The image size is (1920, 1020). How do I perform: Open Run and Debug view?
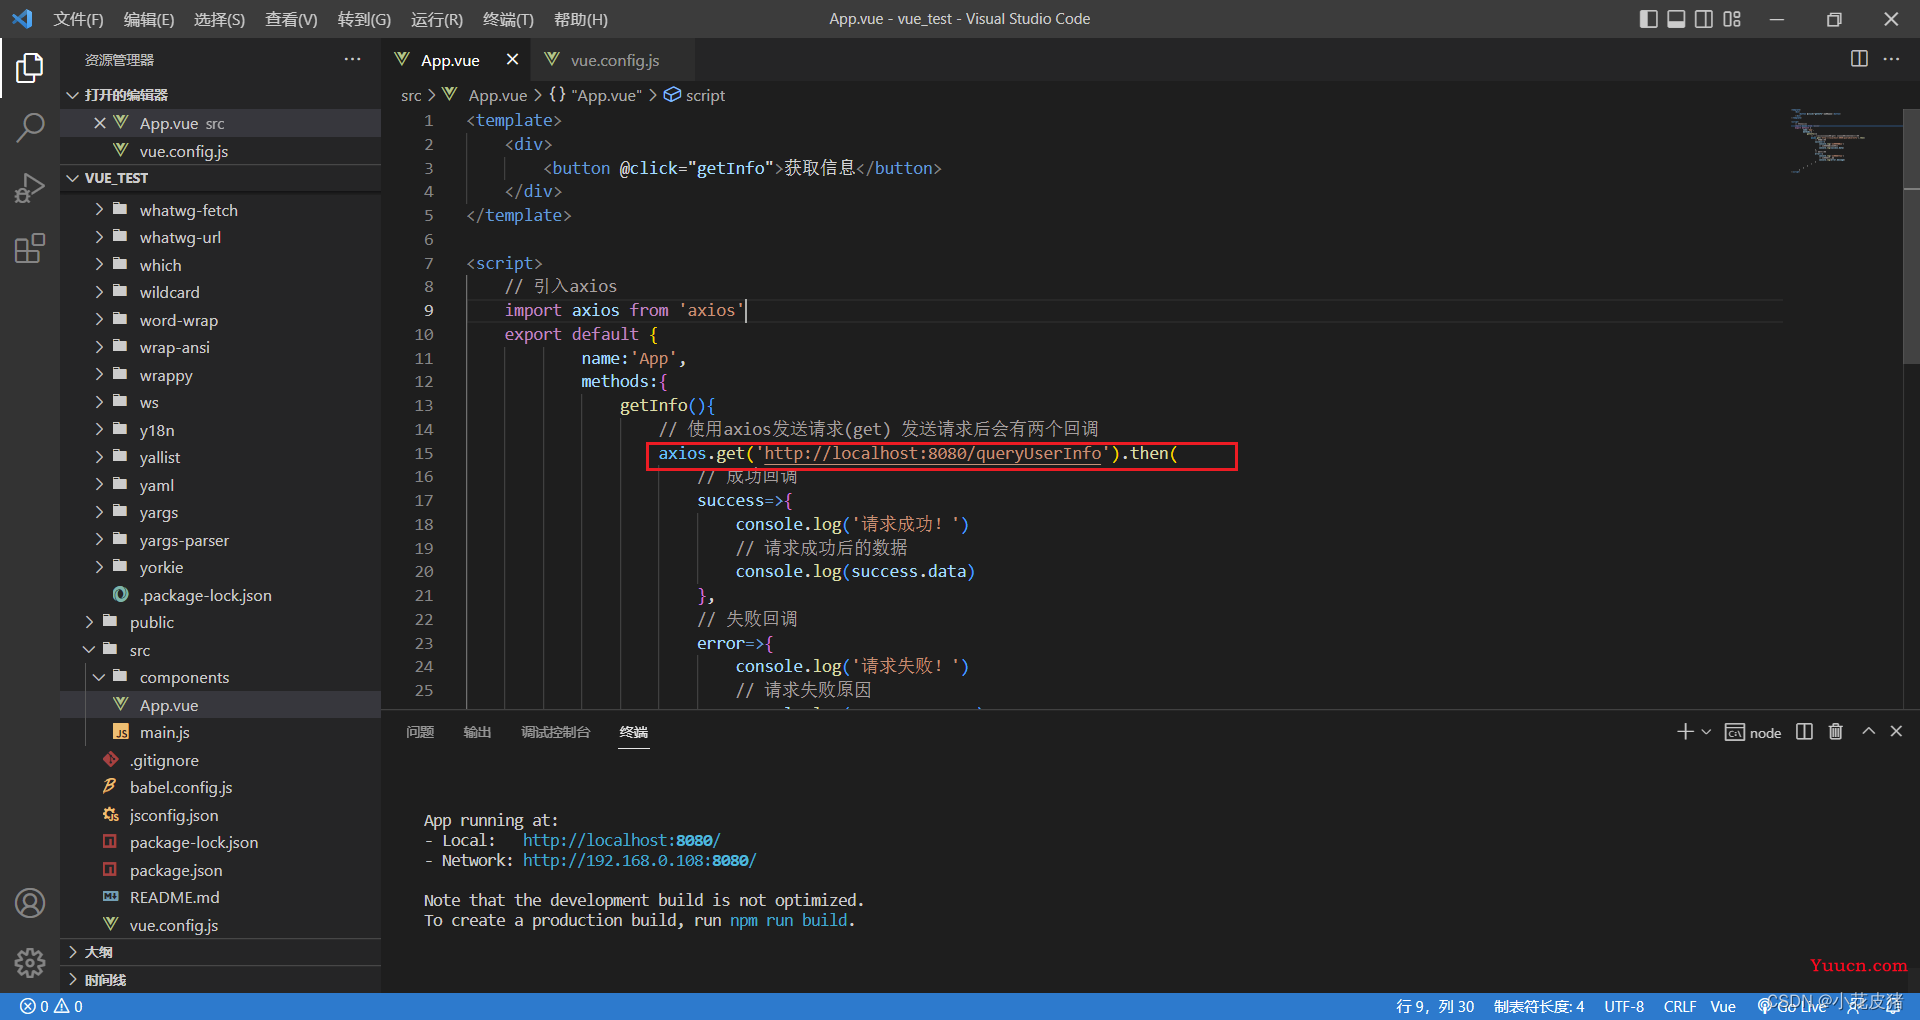[30, 188]
